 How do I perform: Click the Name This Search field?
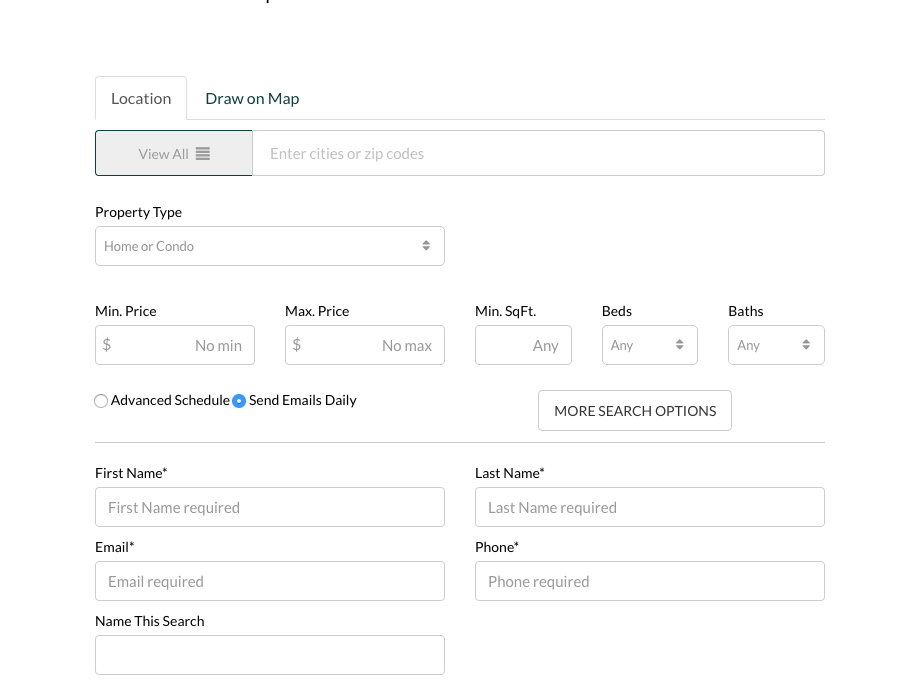tap(270, 655)
